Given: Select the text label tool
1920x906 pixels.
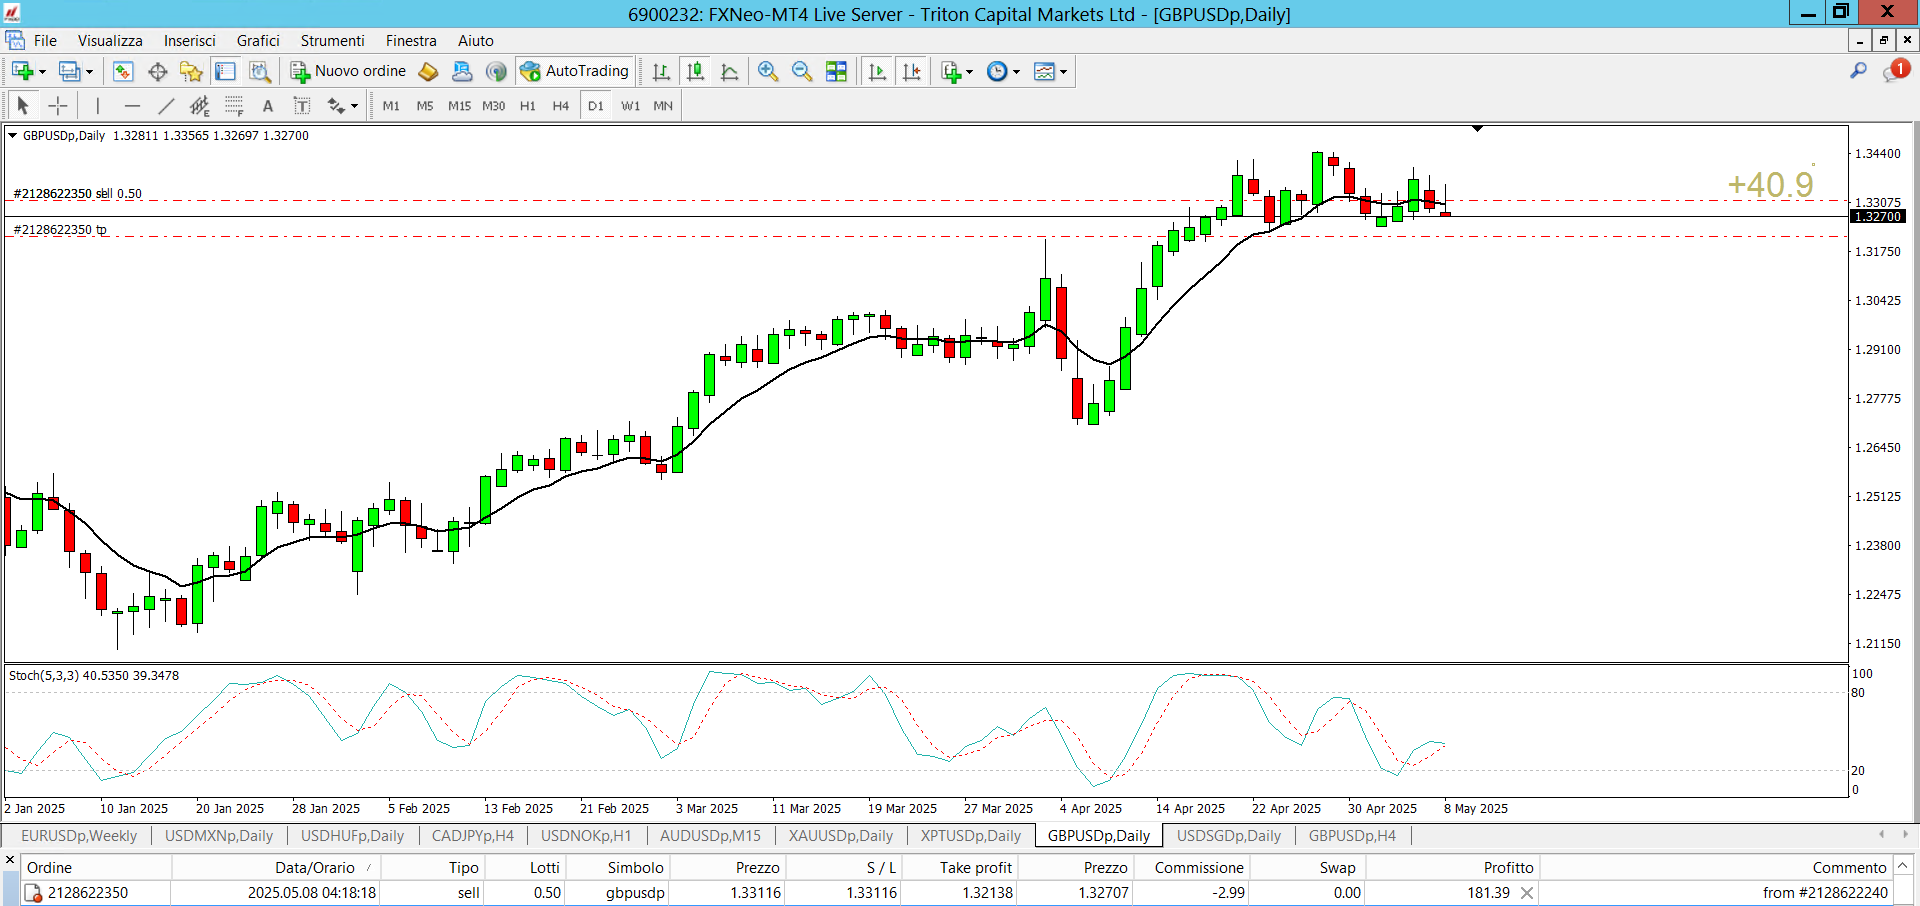Looking at the screenshot, I should (x=301, y=105).
